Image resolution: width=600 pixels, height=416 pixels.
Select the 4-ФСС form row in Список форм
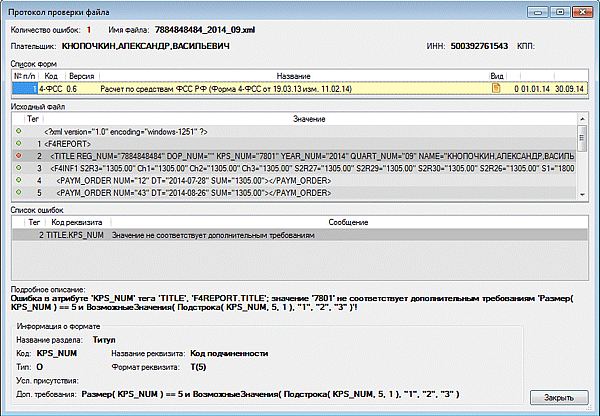click(250, 88)
